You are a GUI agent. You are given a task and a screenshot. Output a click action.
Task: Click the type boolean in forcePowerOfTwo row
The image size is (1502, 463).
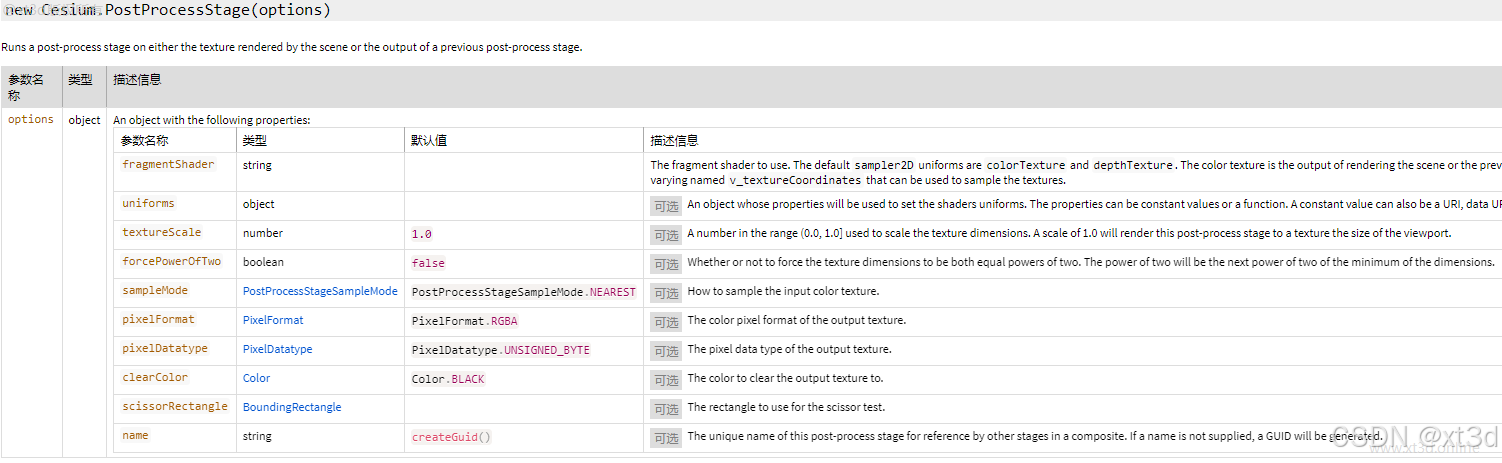[x=263, y=262]
